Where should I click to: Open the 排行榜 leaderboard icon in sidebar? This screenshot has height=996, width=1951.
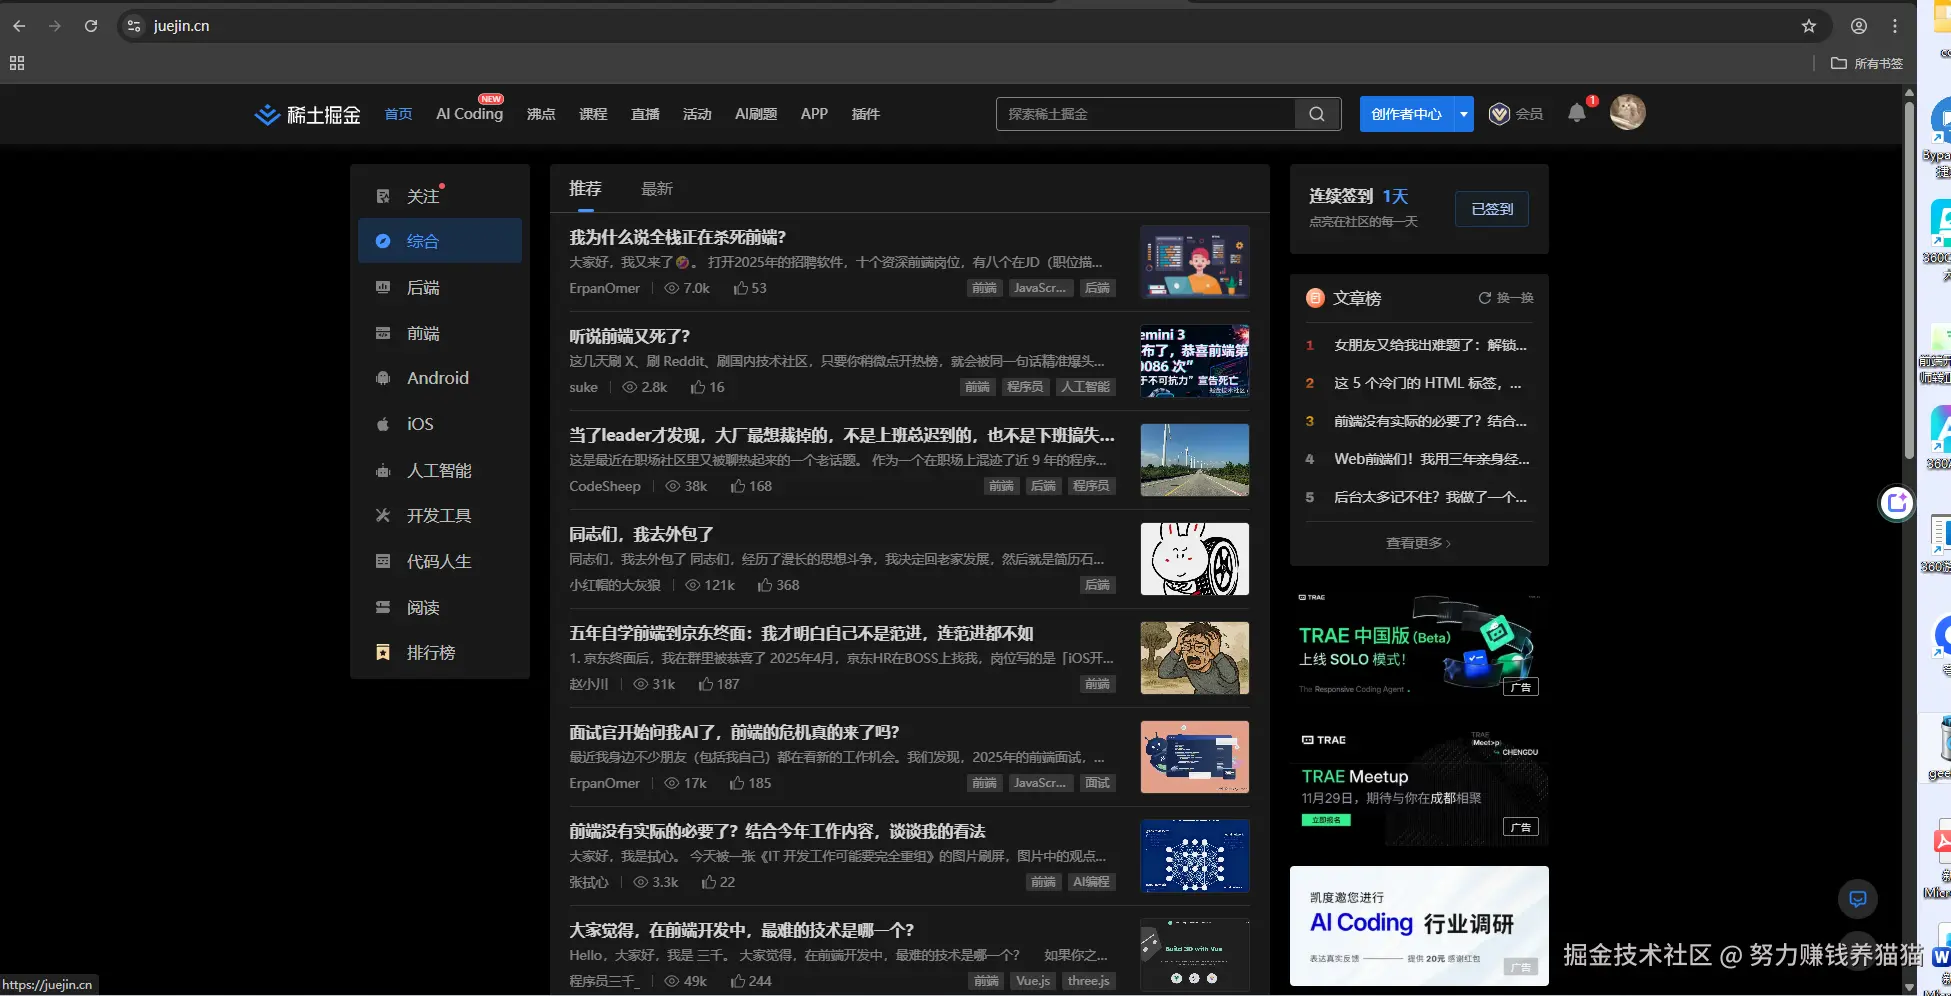tap(383, 652)
